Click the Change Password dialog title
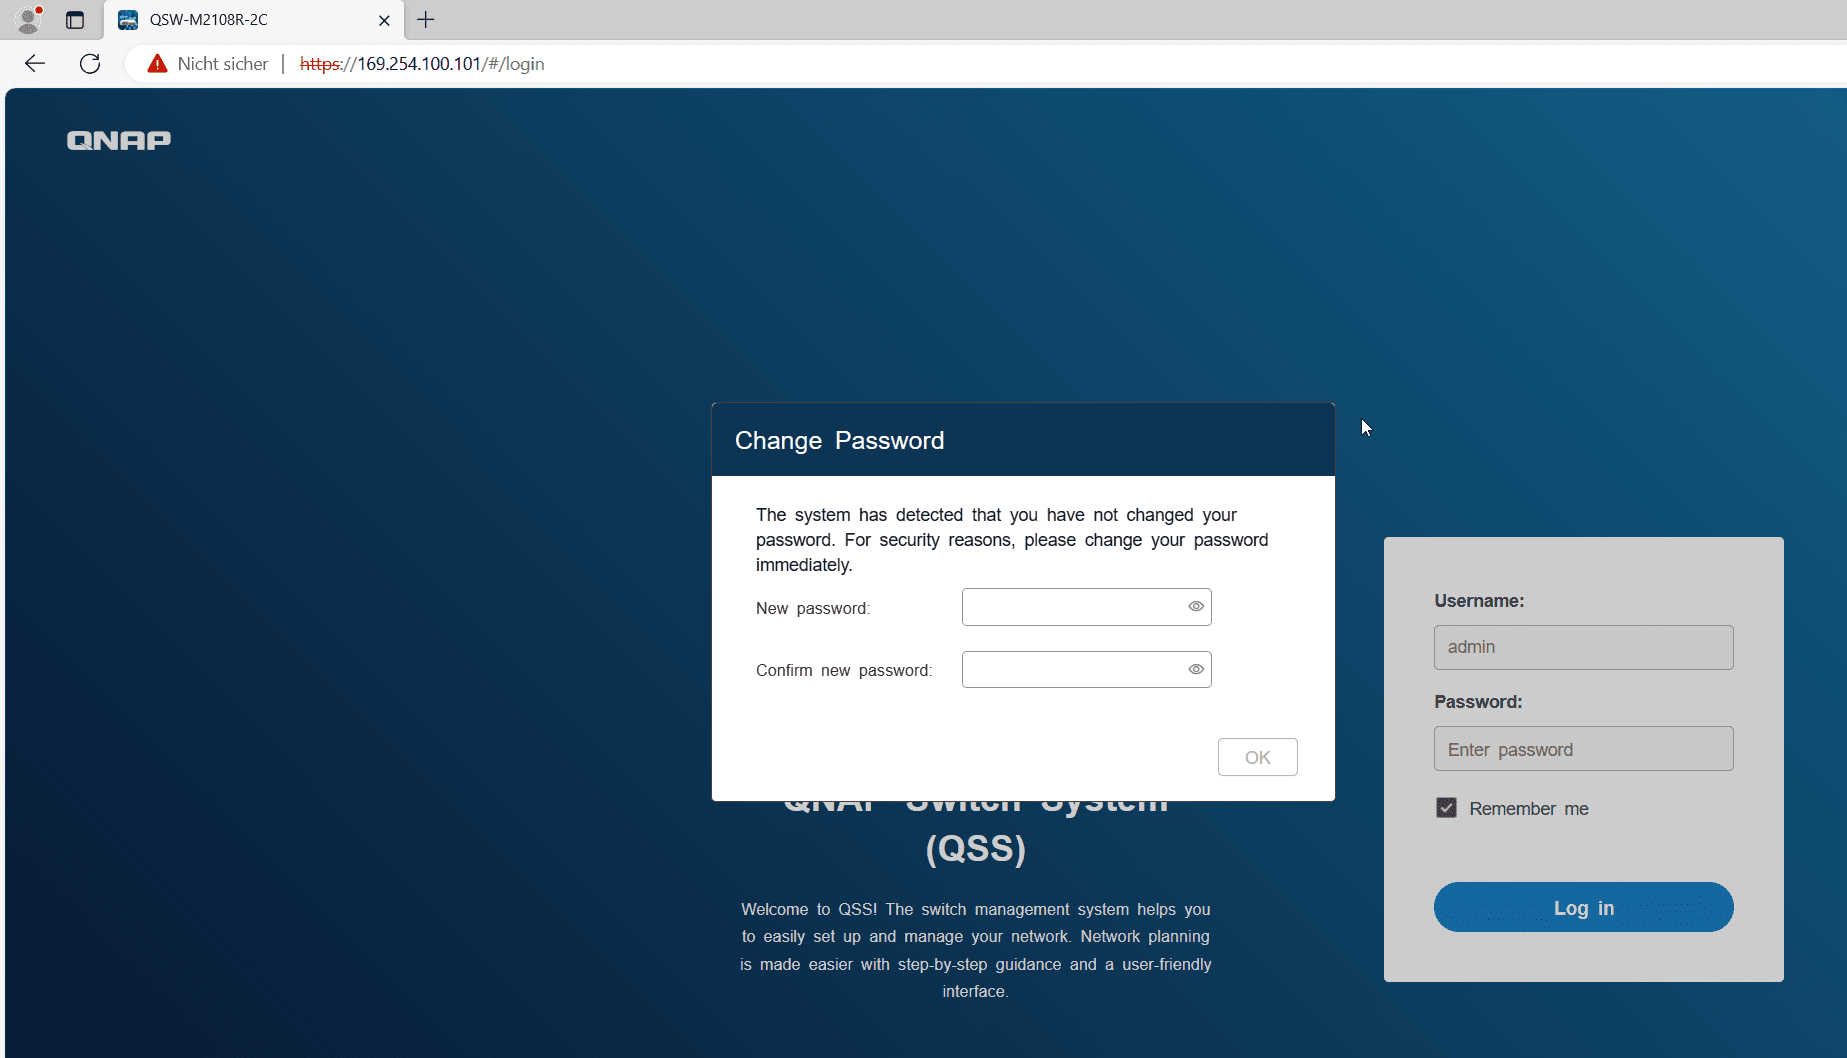This screenshot has height=1058, width=1847. (839, 441)
